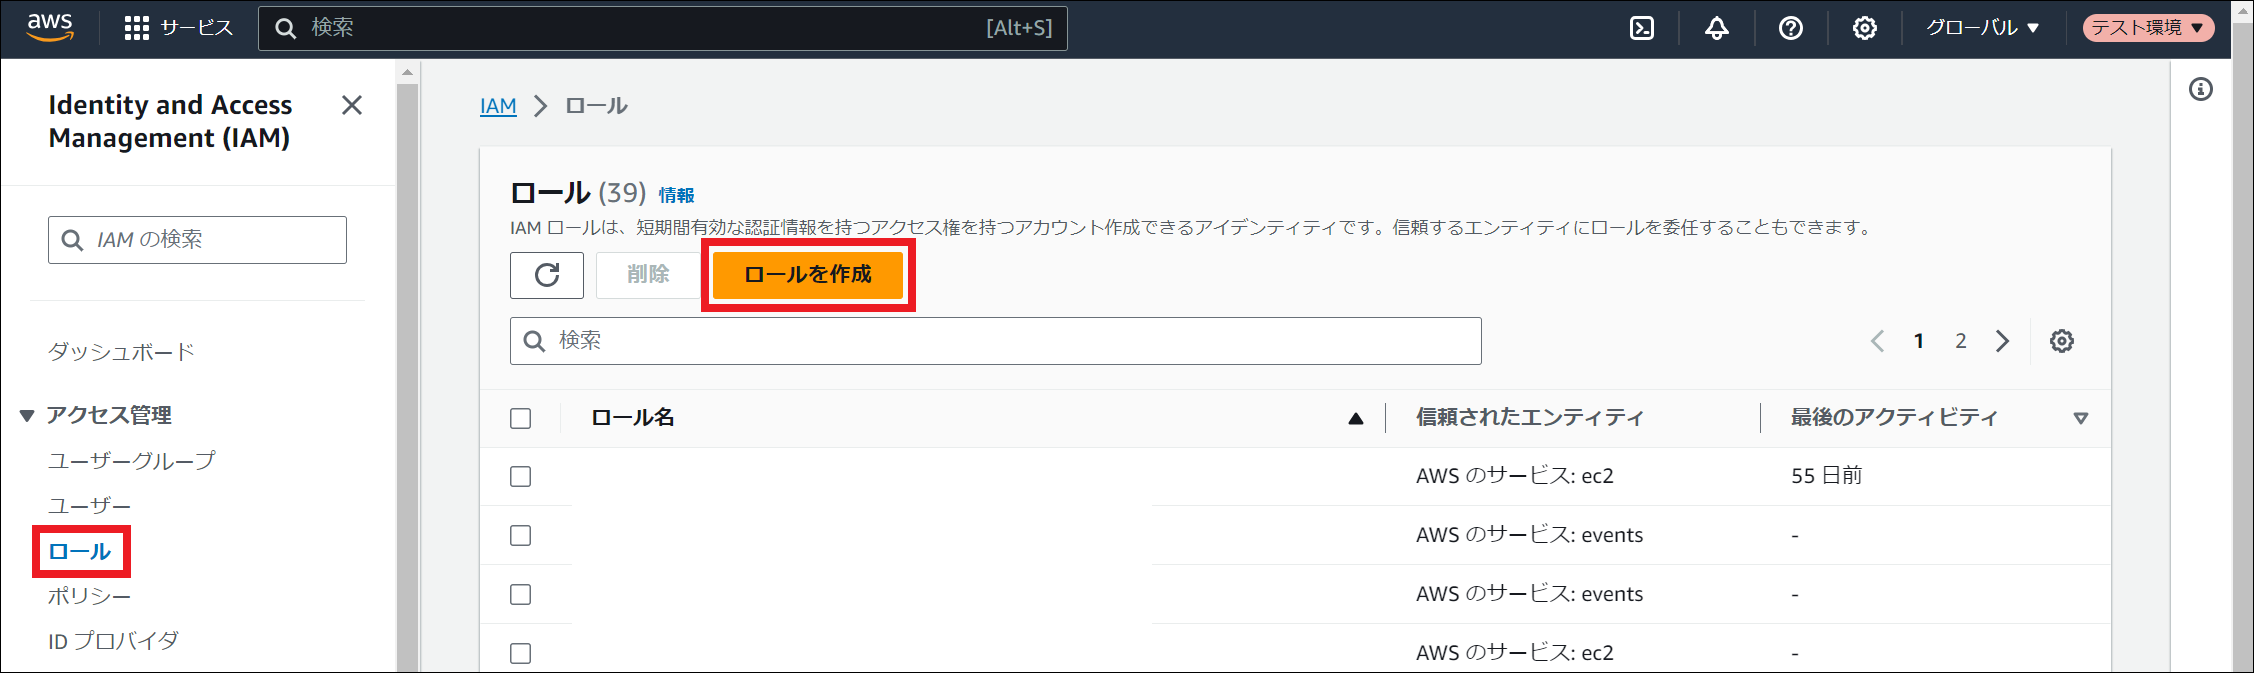
Task: Go to page 2 of roles
Action: [x=1960, y=341]
